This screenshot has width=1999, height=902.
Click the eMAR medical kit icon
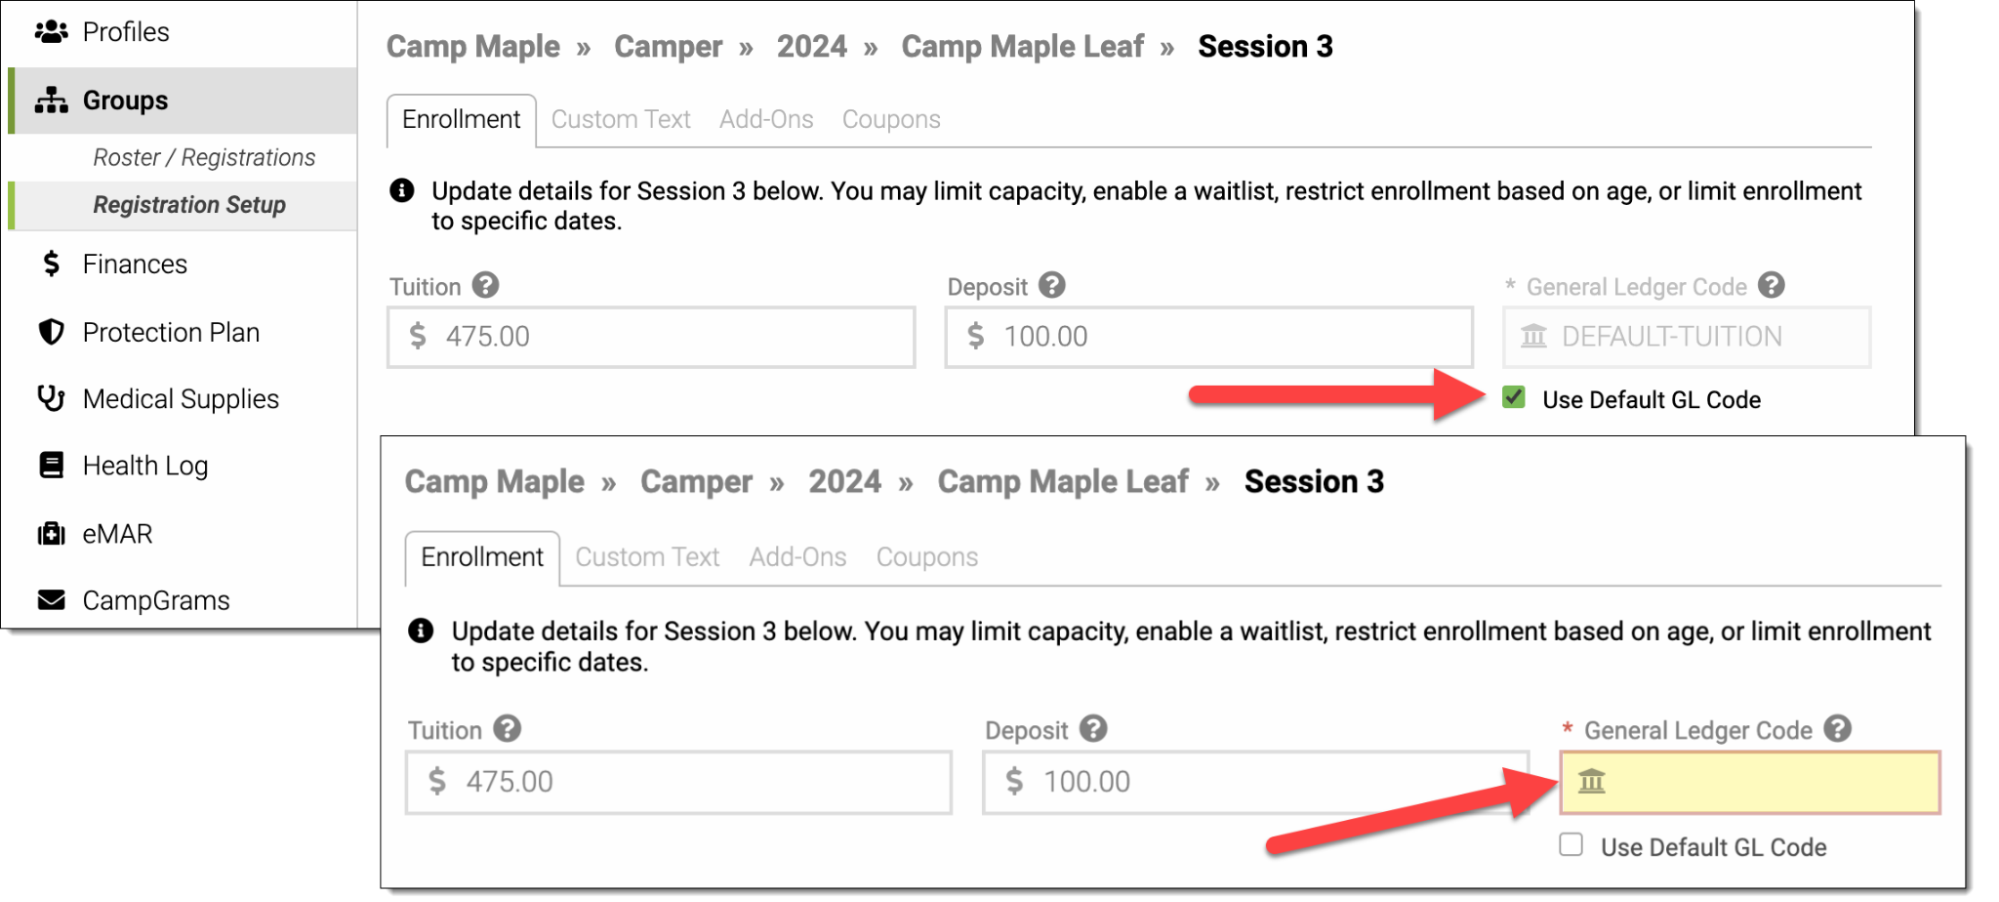click(51, 533)
